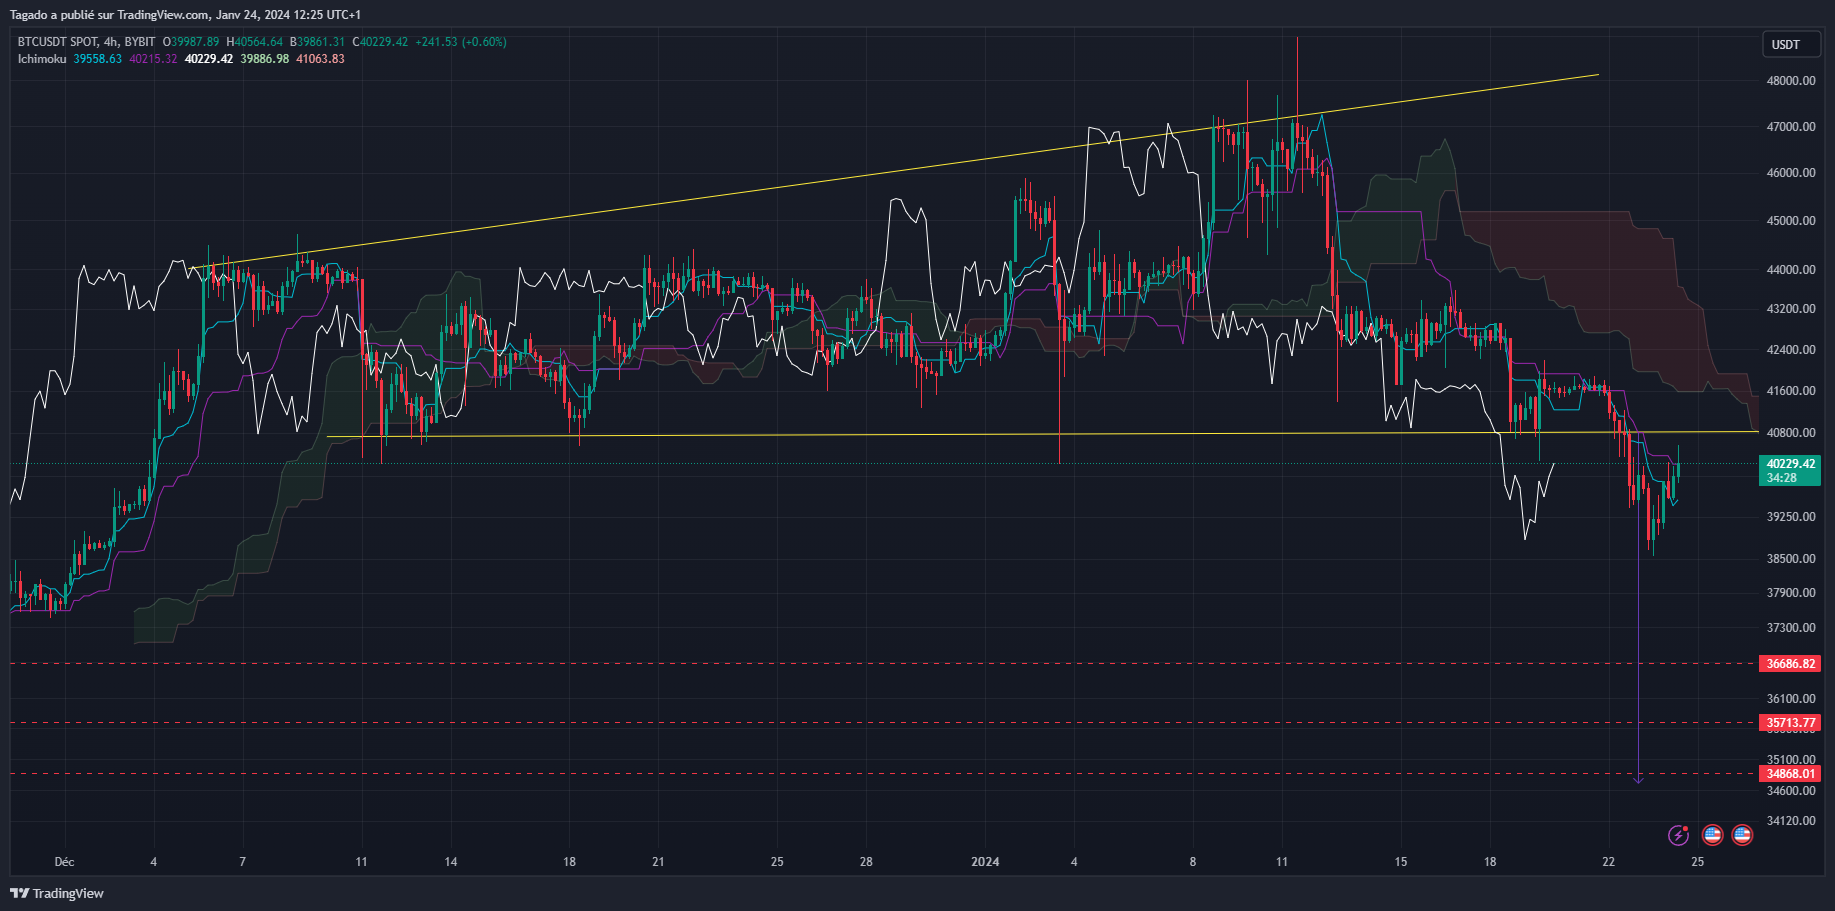Click the left US flag economic calendar icon

click(x=1712, y=834)
